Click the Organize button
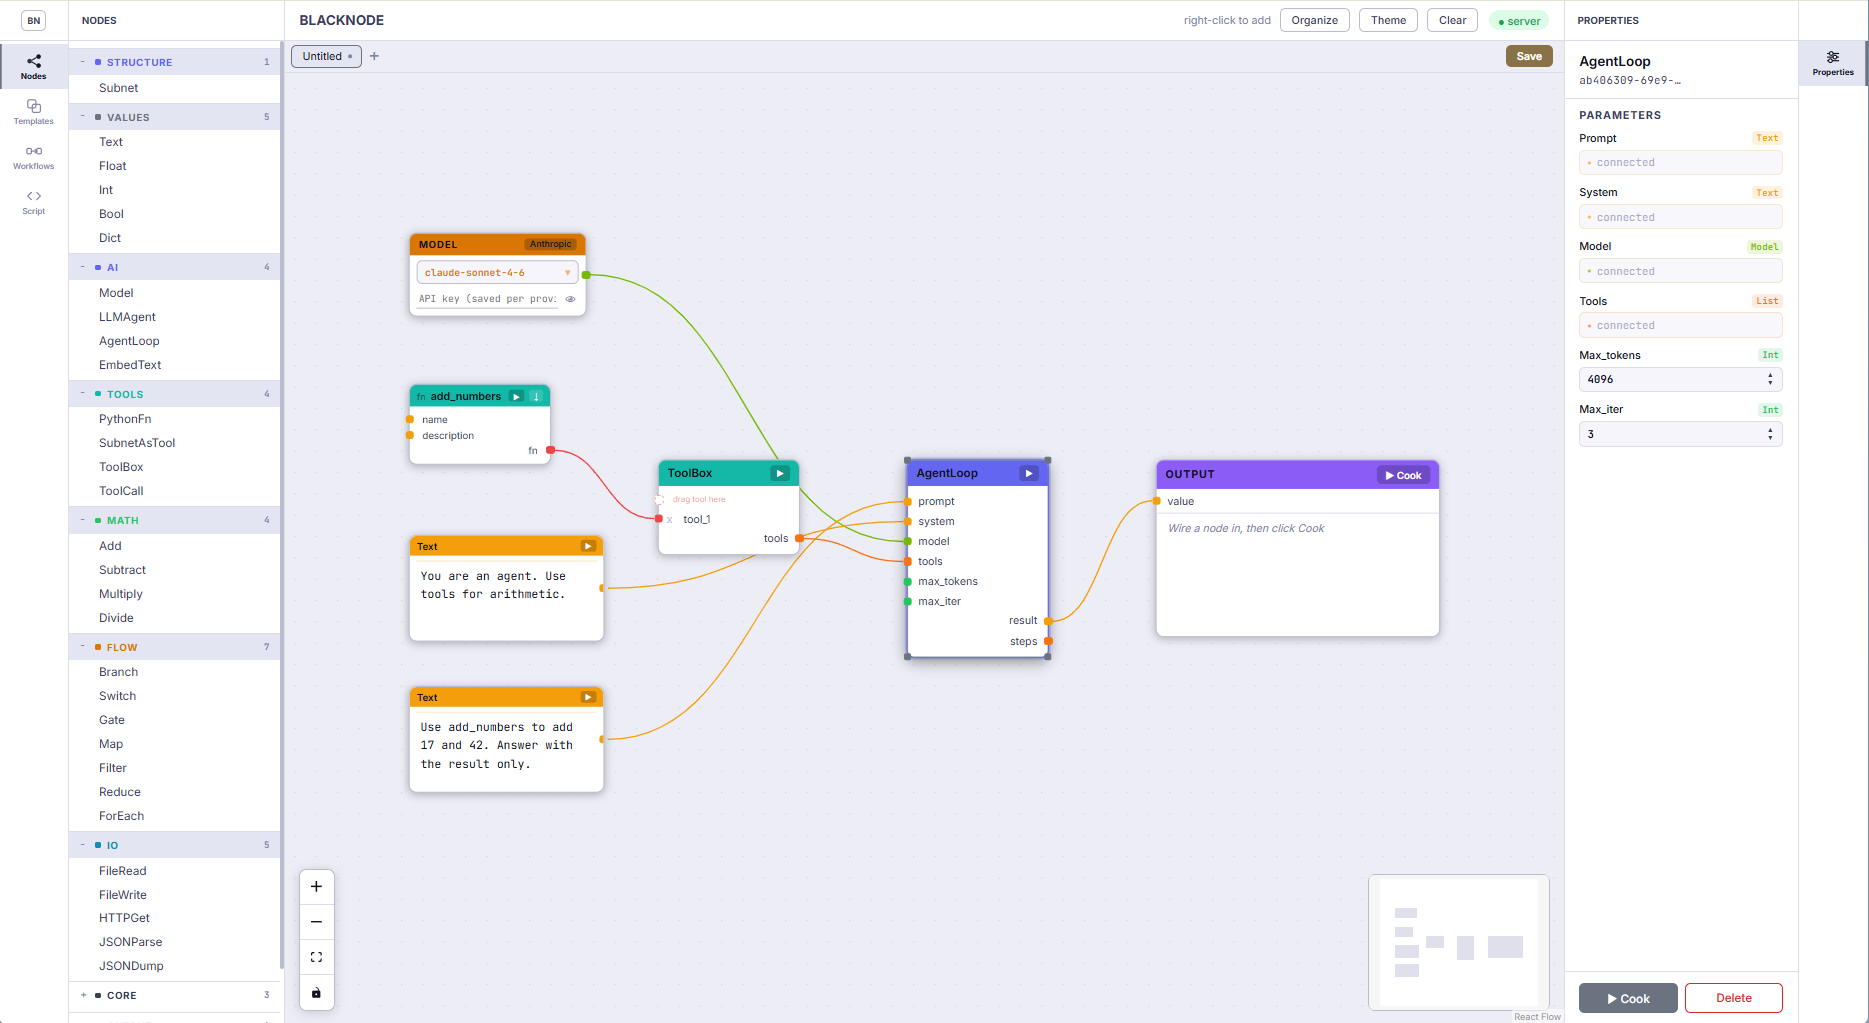 point(1314,20)
